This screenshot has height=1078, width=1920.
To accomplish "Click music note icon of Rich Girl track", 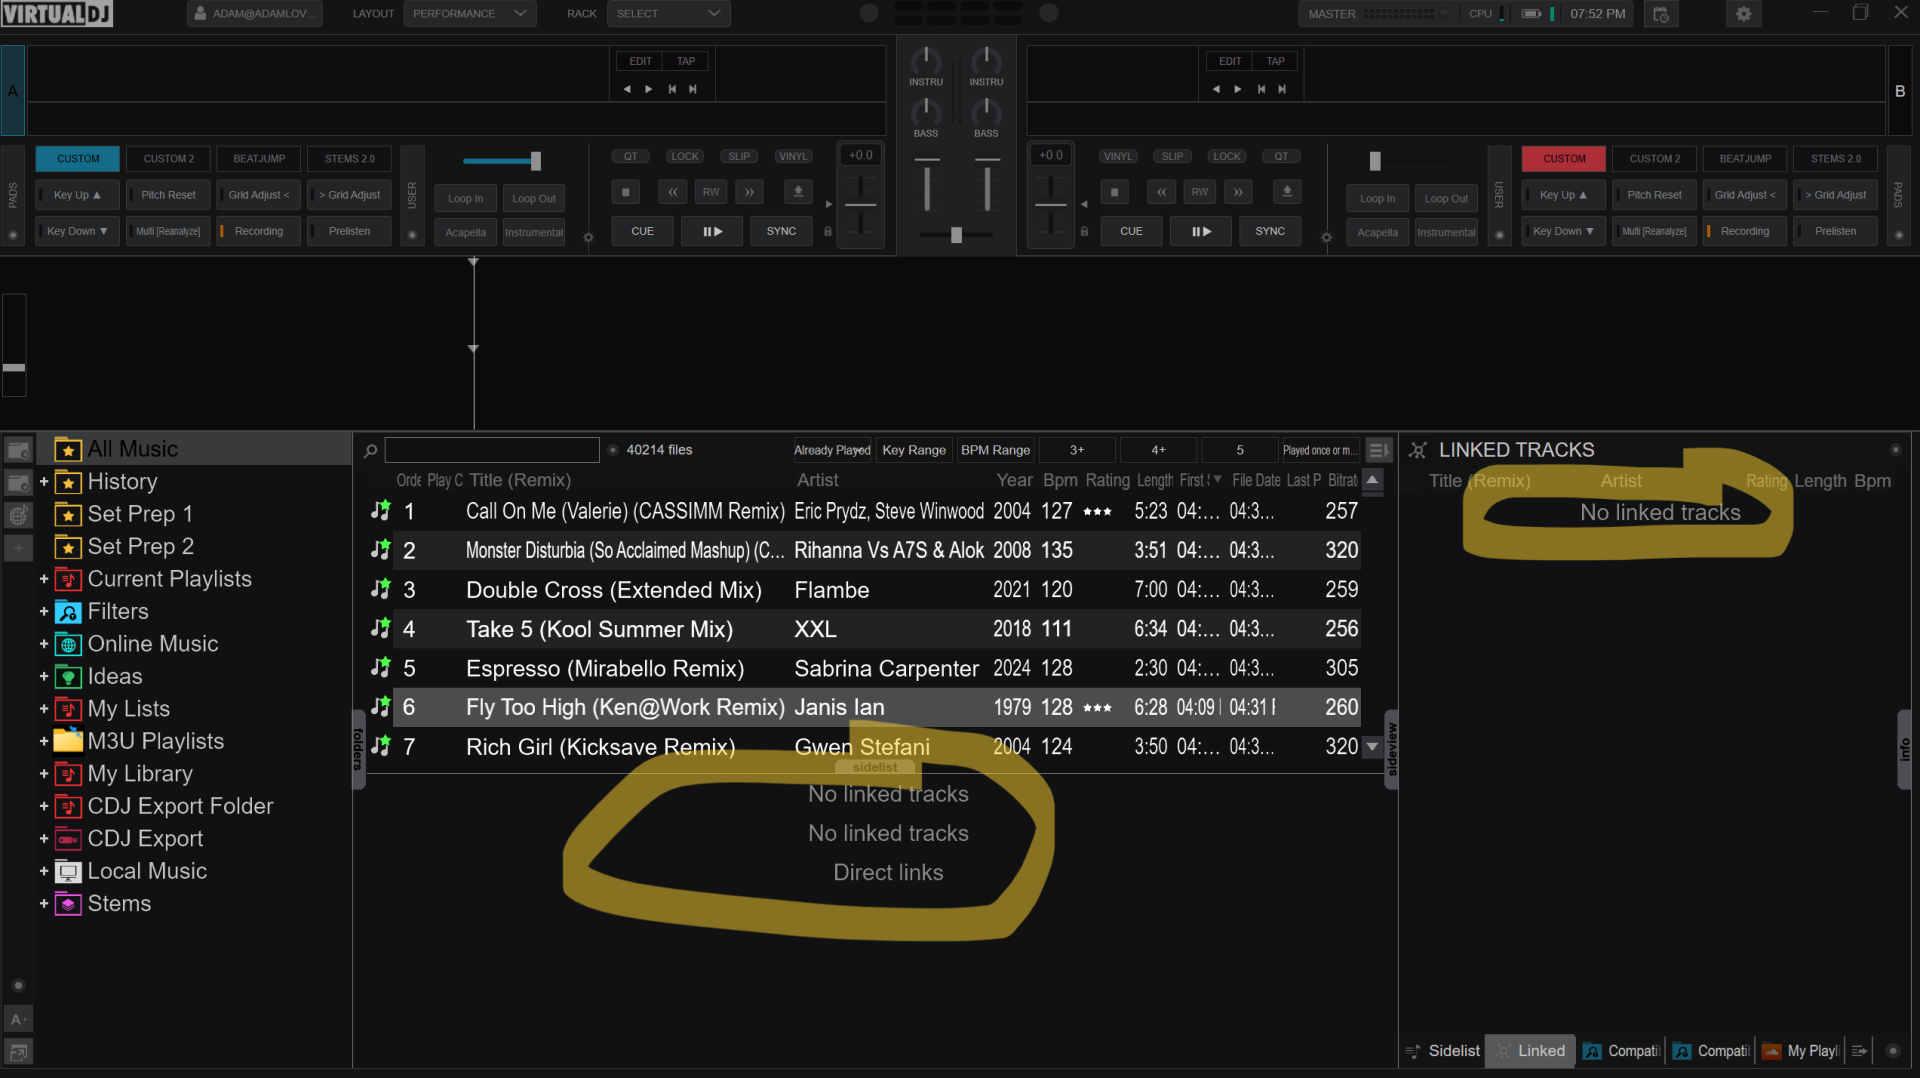I will tap(380, 746).
